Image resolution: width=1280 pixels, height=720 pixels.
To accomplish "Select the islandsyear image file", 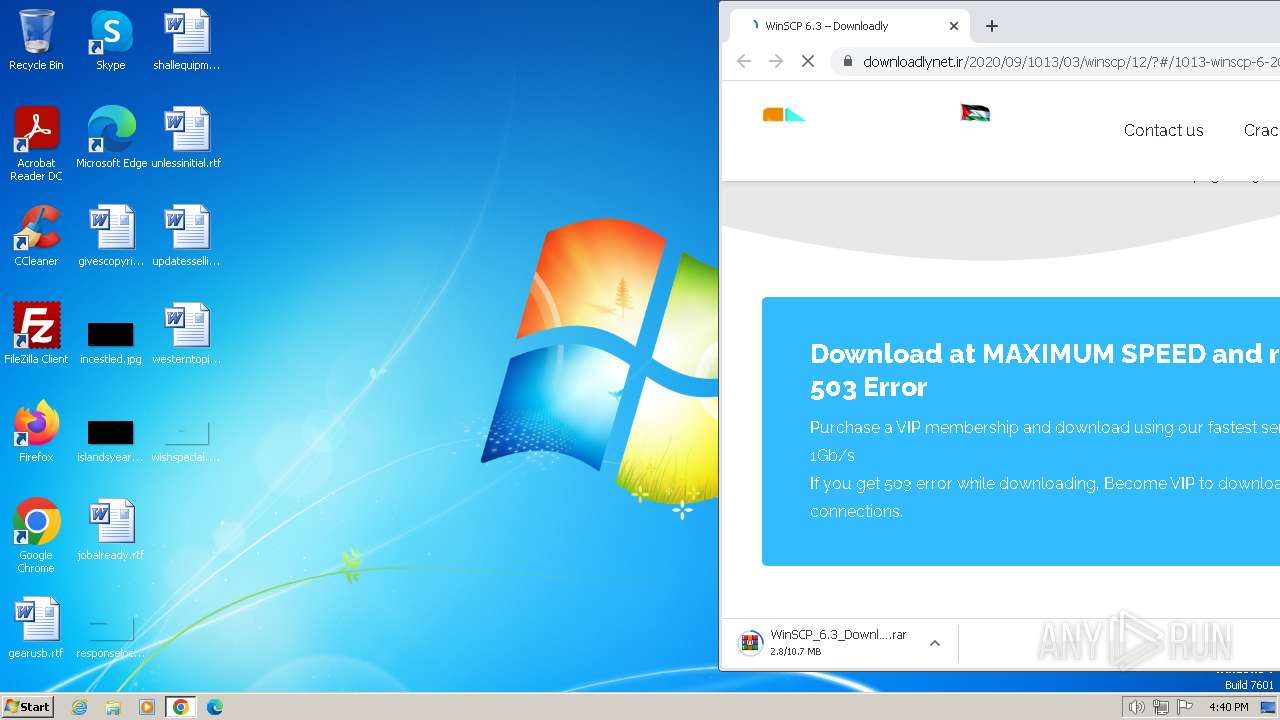I will (111, 440).
